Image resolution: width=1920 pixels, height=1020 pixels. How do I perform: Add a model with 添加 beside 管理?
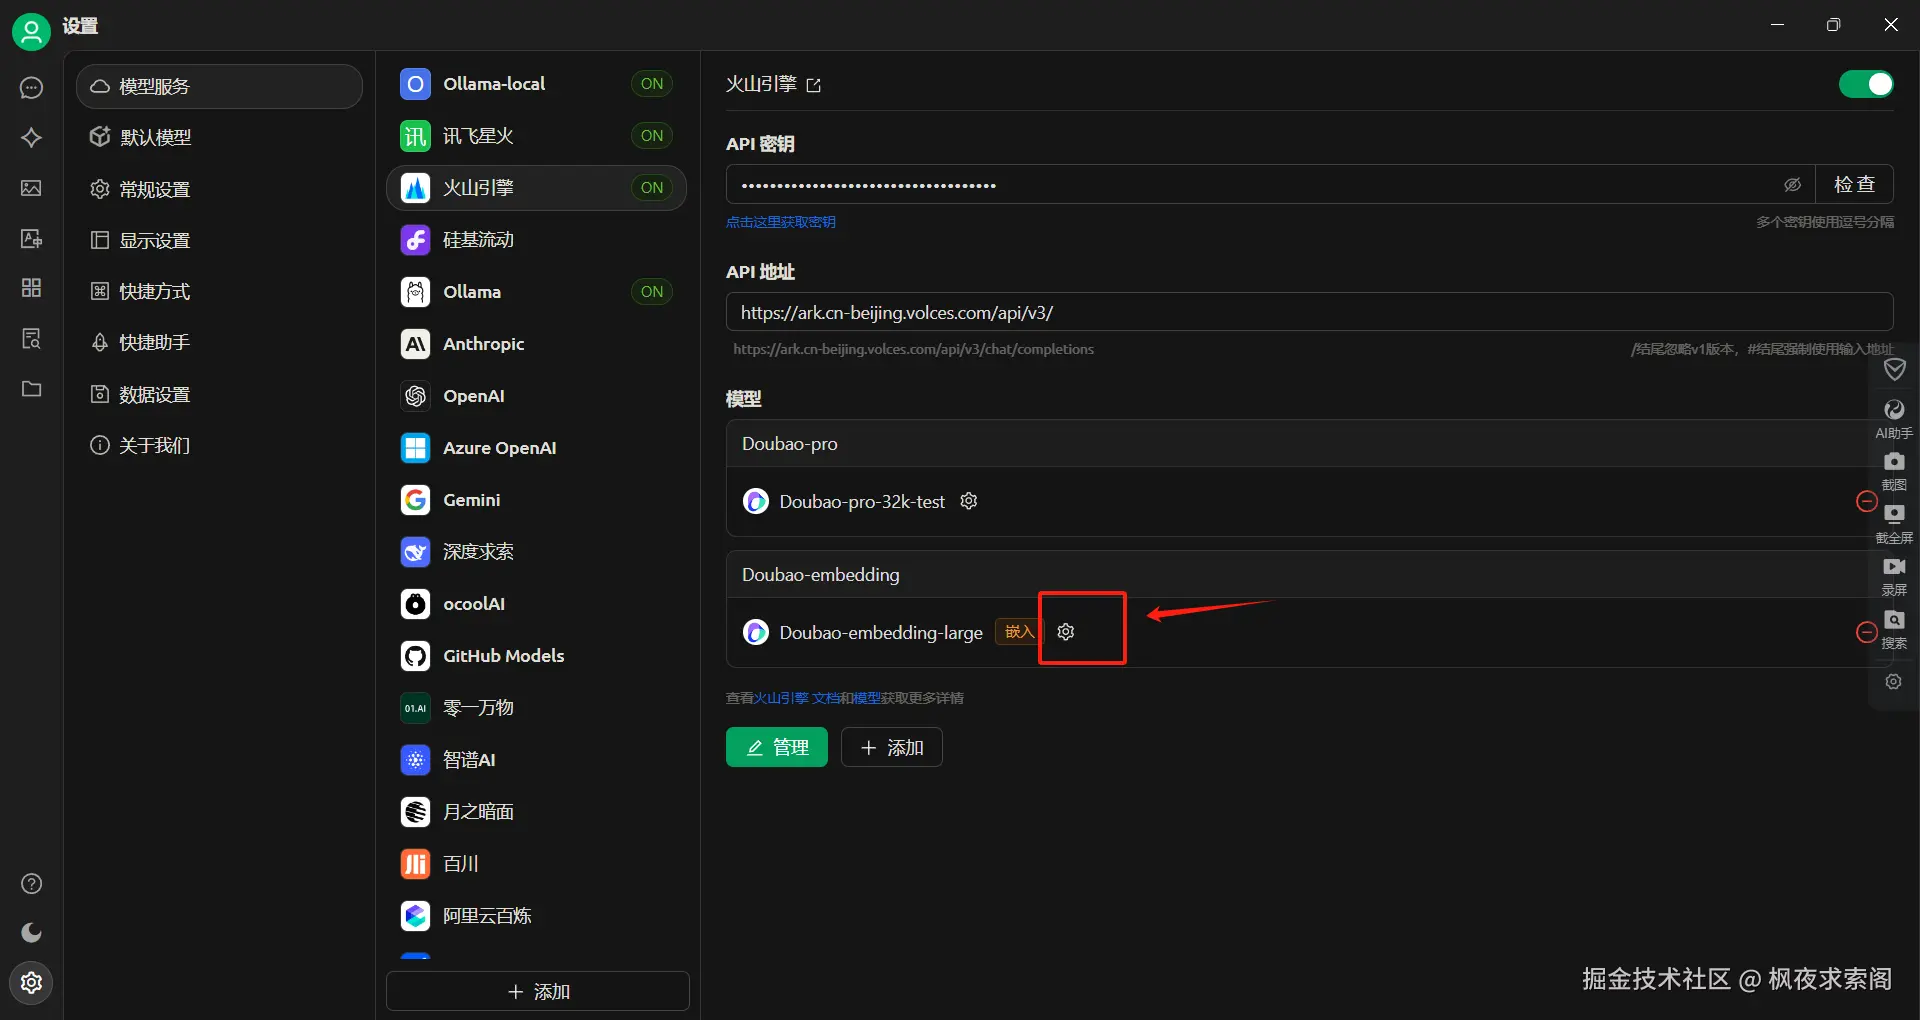(891, 747)
